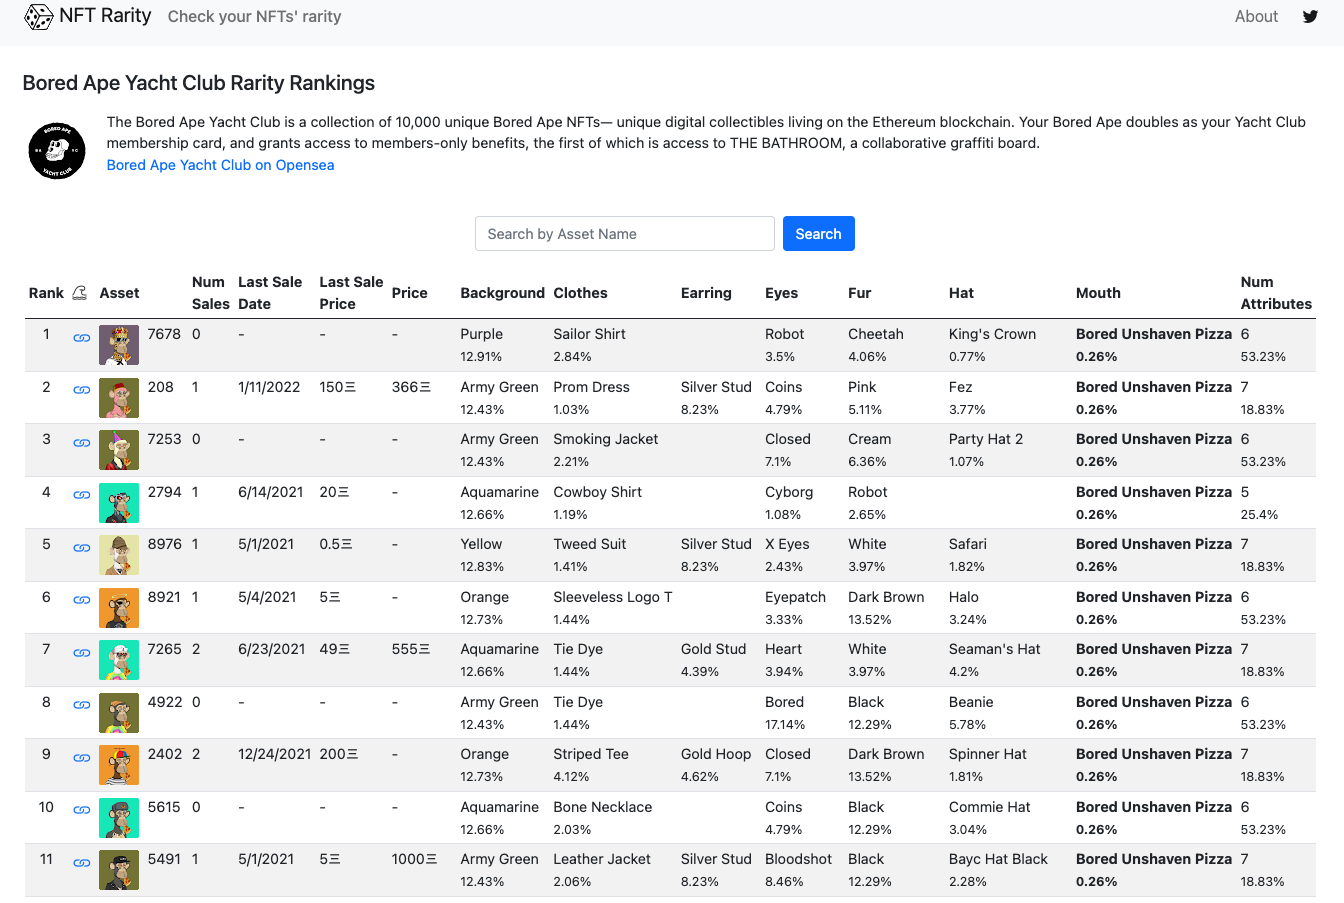
Task: Open link icon for asset 8976
Action: pyautogui.click(x=82, y=548)
